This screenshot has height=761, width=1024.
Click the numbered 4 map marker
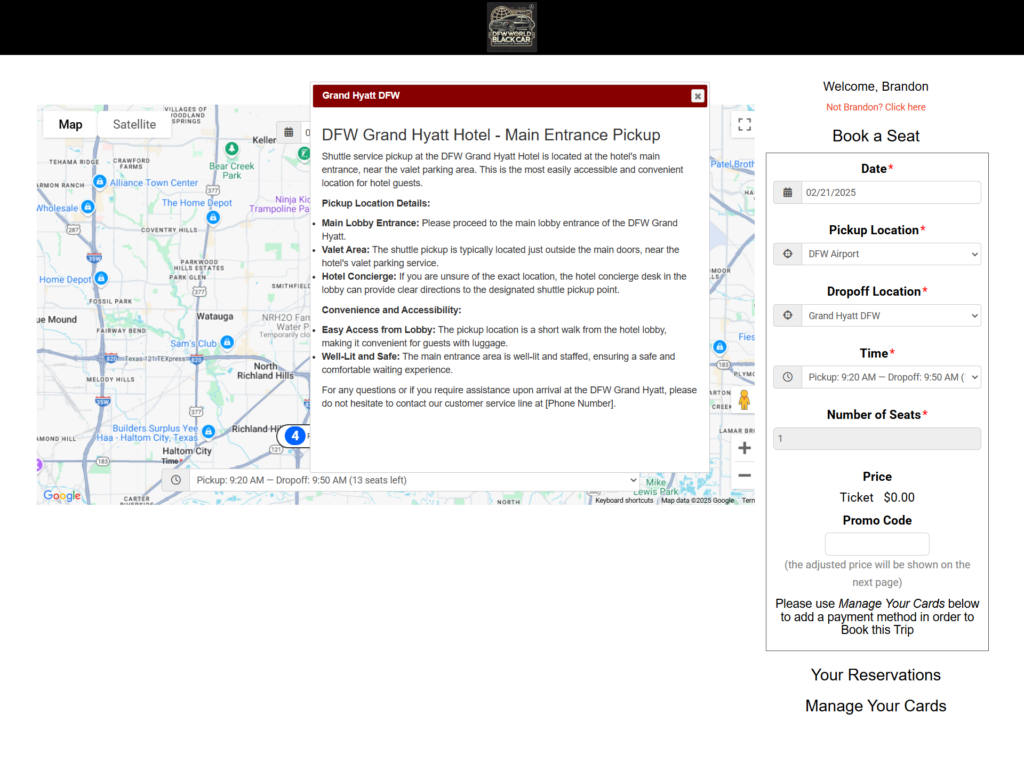[x=294, y=436]
